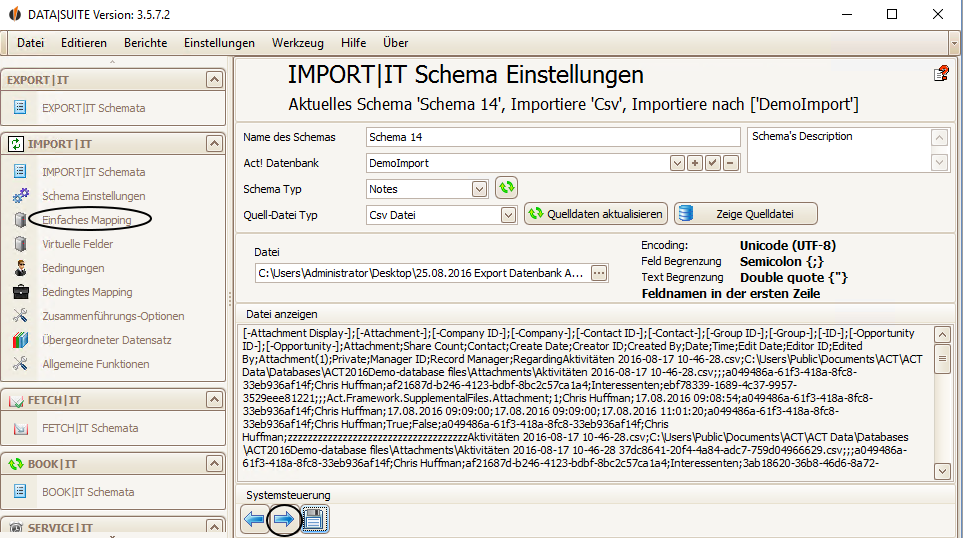Open the Act! Datenbank dropdown
This screenshot has width=963, height=538.
pos(677,163)
